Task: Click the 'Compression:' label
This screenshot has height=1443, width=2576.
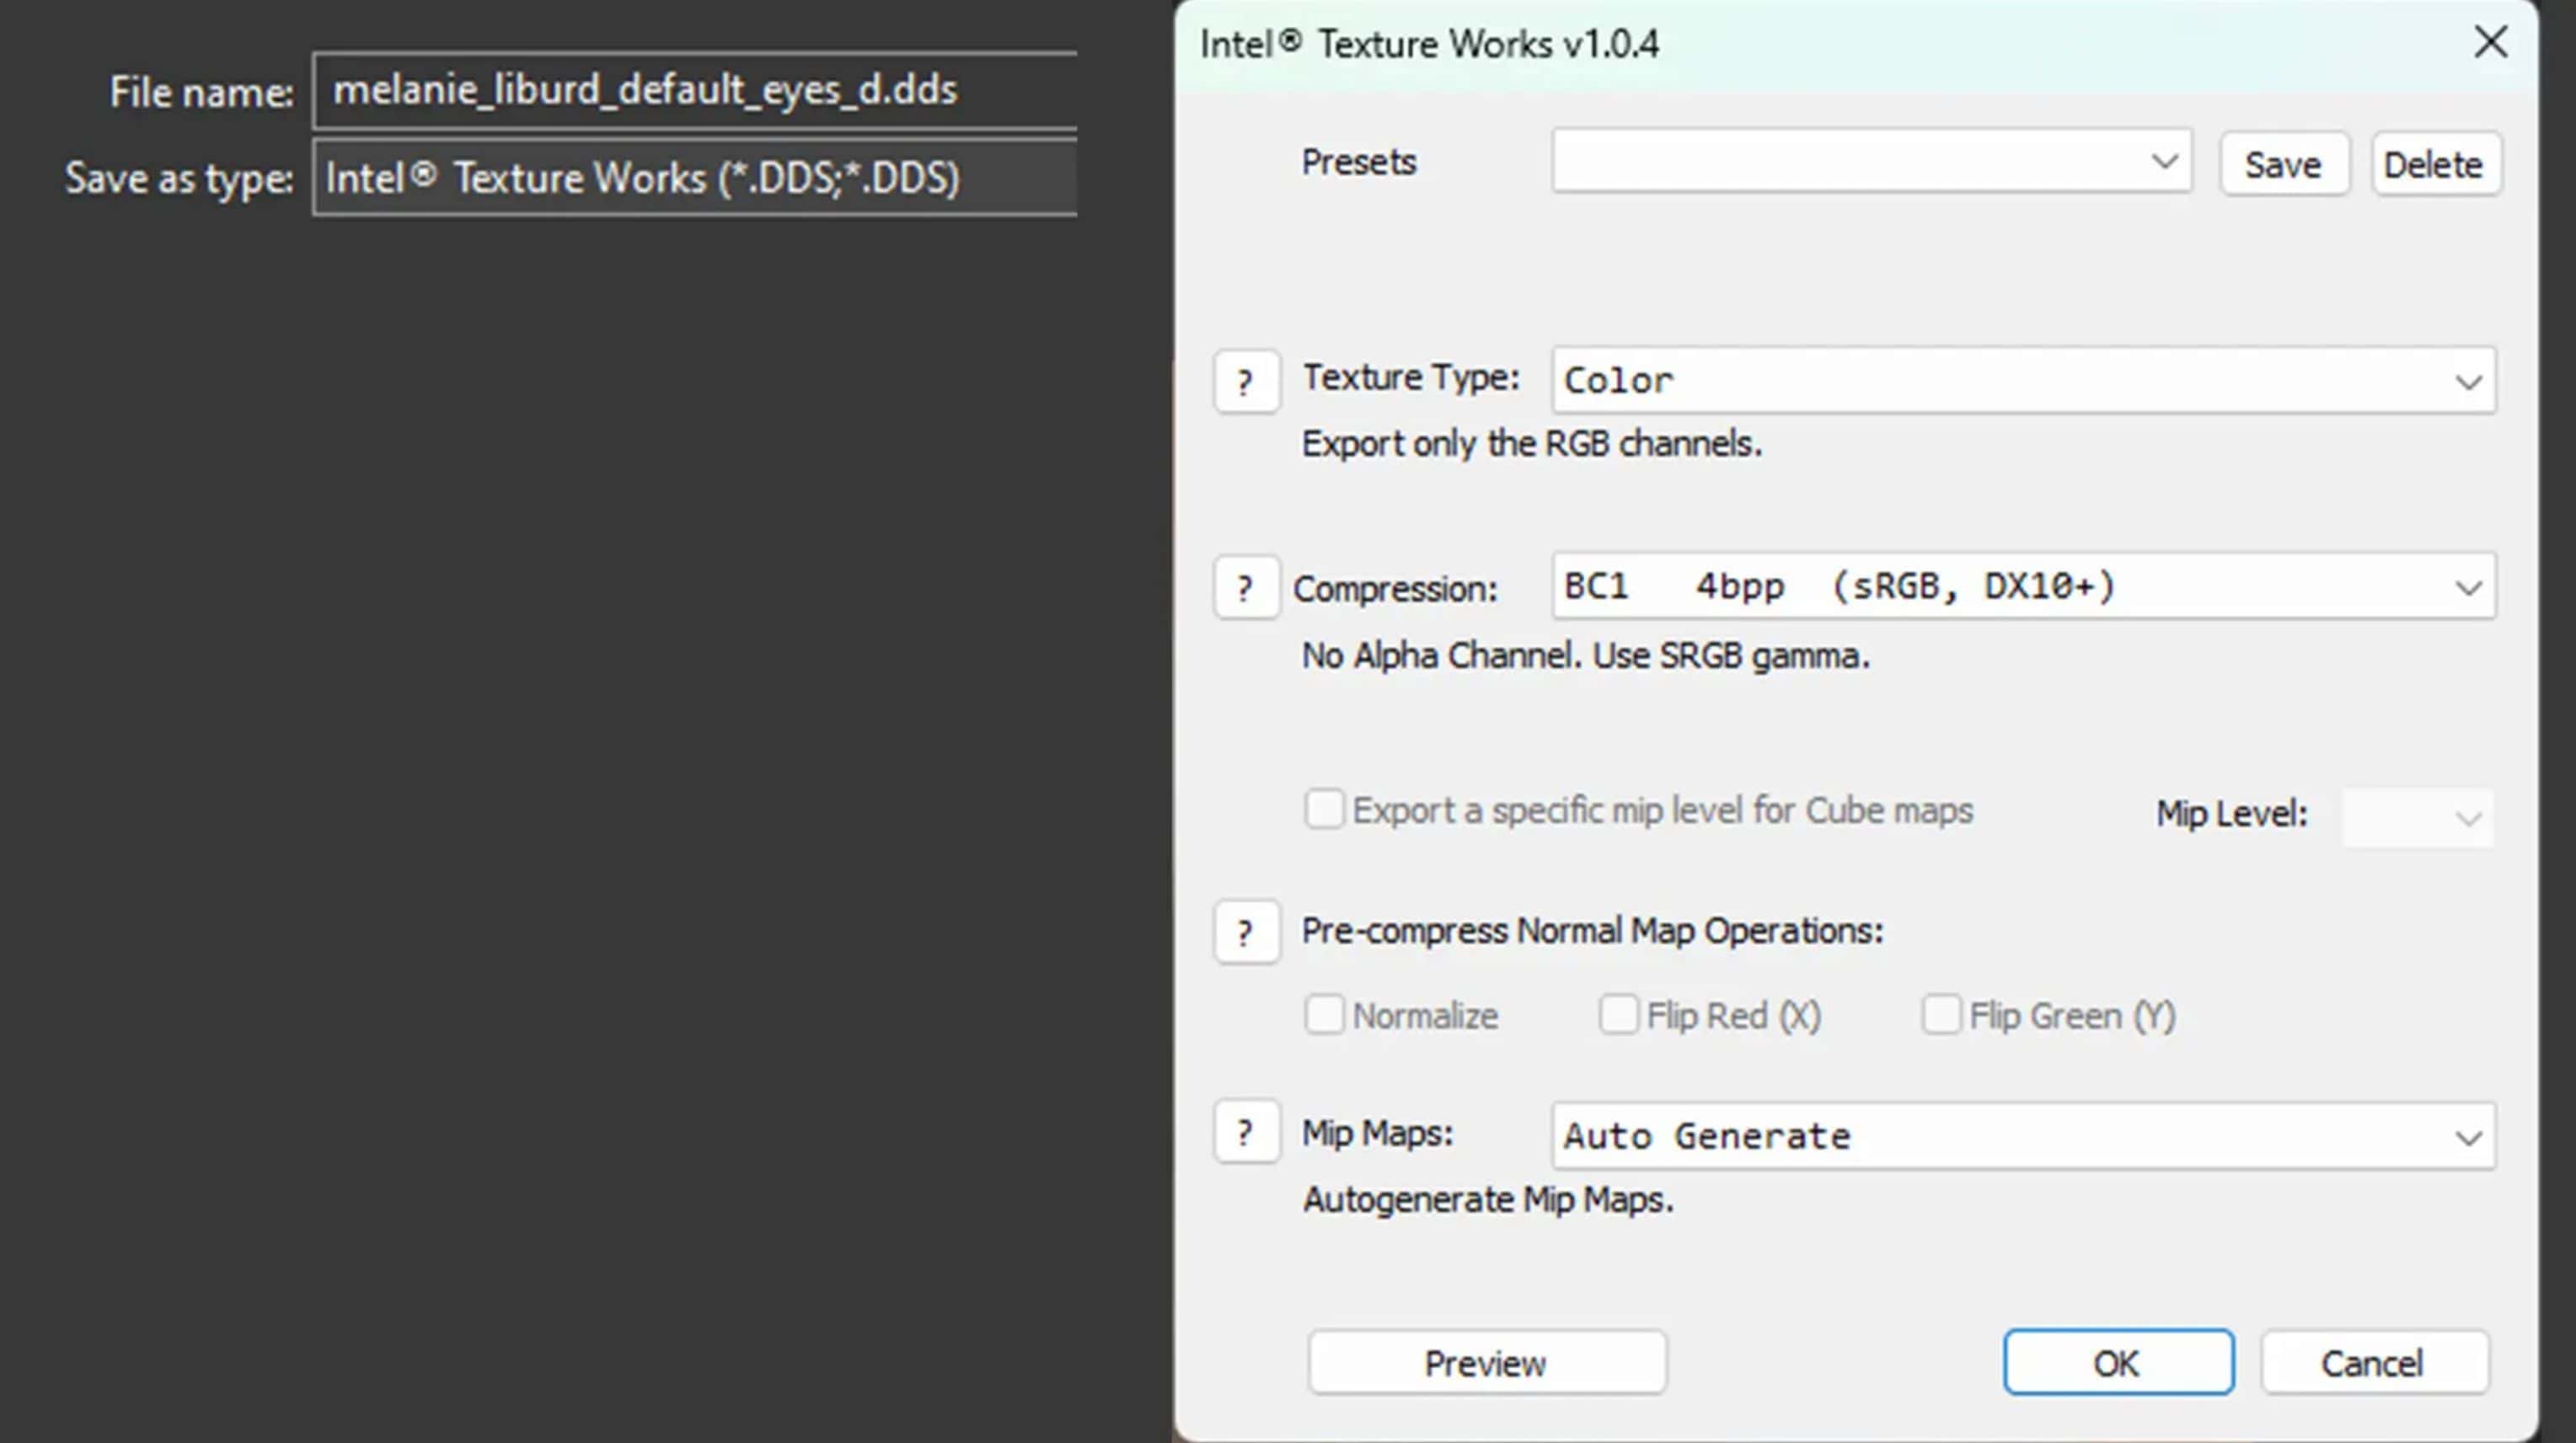Action: (1395, 589)
